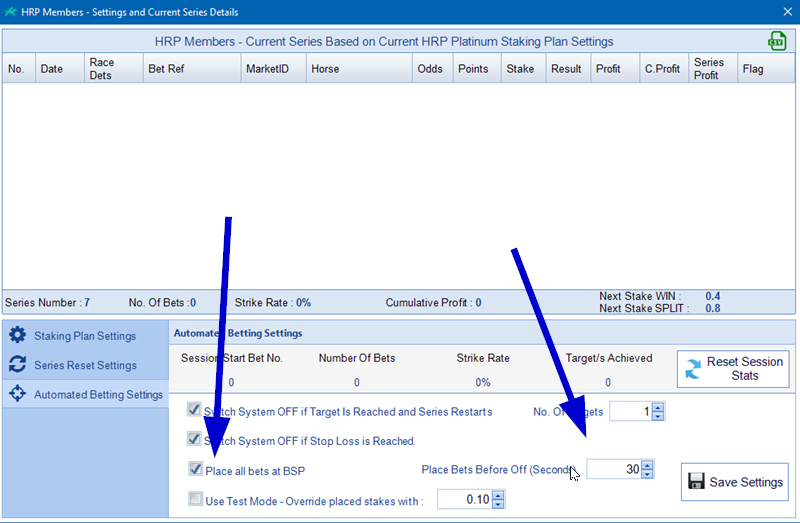
Task: Click the Date column header
Action: (x=60, y=68)
